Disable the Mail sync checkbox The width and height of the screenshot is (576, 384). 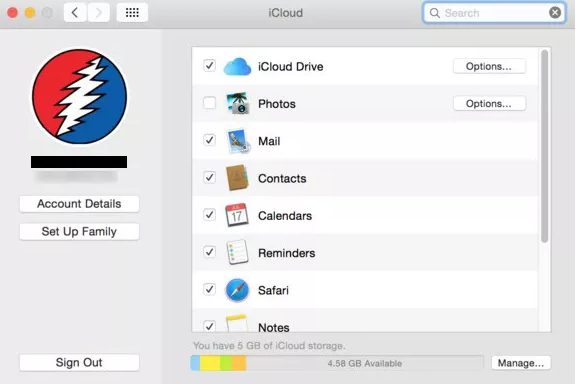click(209, 140)
